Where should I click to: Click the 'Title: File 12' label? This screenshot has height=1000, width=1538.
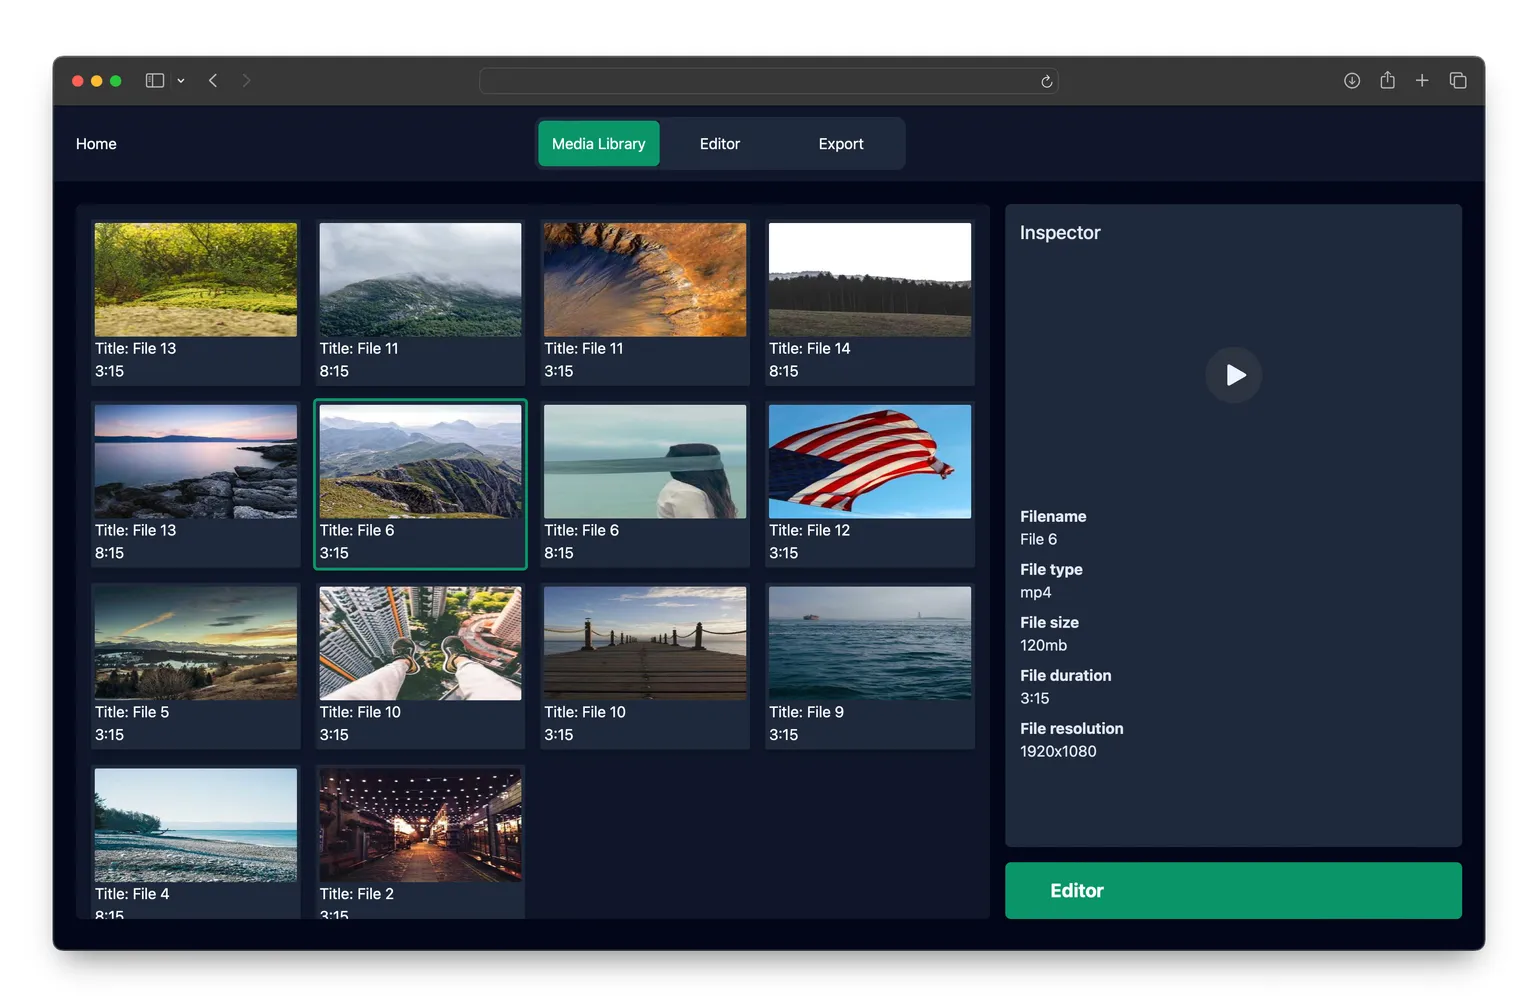[x=810, y=531]
